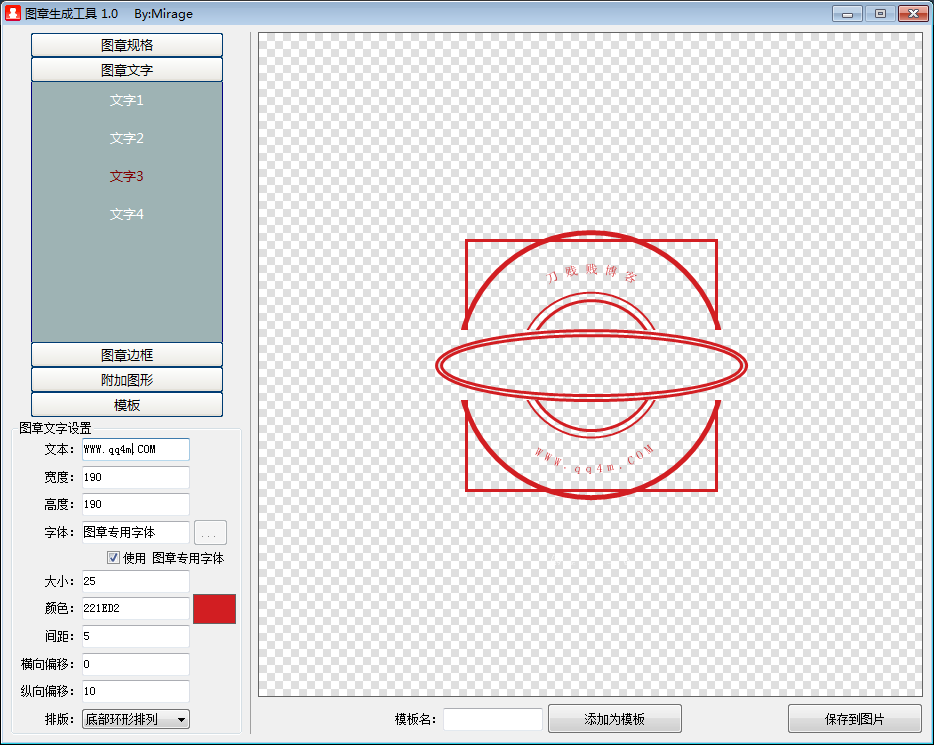934x745 pixels.
Task: Expand the 图章边框 section
Action: click(127, 355)
